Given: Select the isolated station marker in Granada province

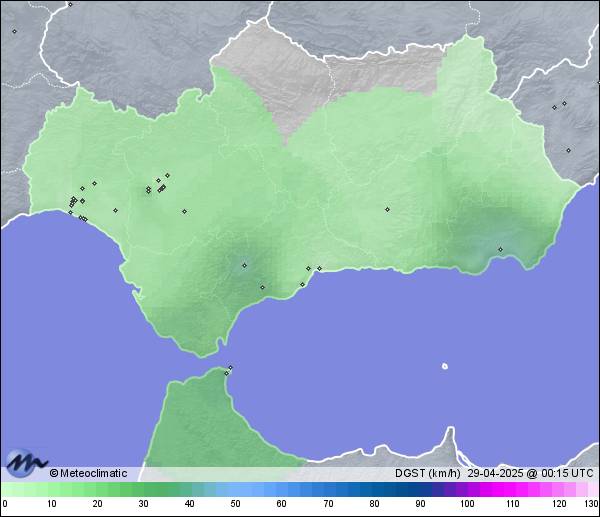Looking at the screenshot, I should (387, 209).
